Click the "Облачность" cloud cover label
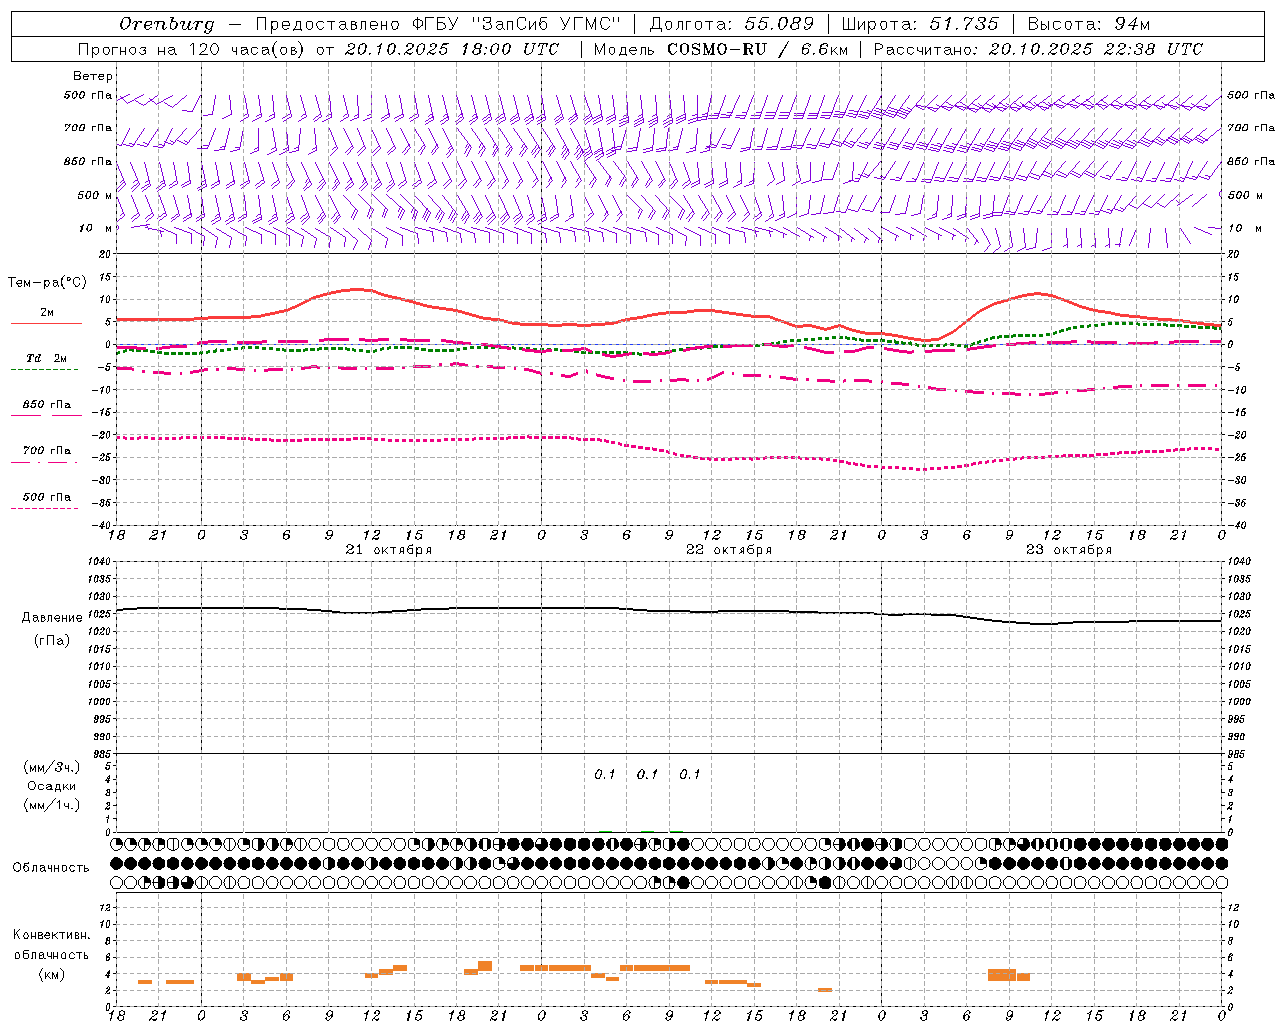1280x1024 pixels. pos(51,867)
